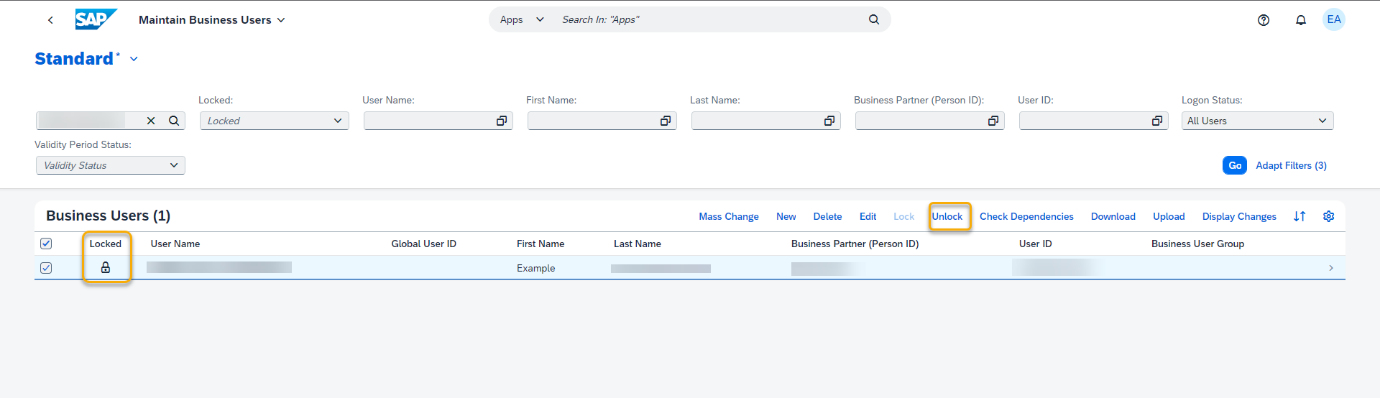Click the First Name column header
Viewport: 1380px width, 398px height.
(x=541, y=243)
